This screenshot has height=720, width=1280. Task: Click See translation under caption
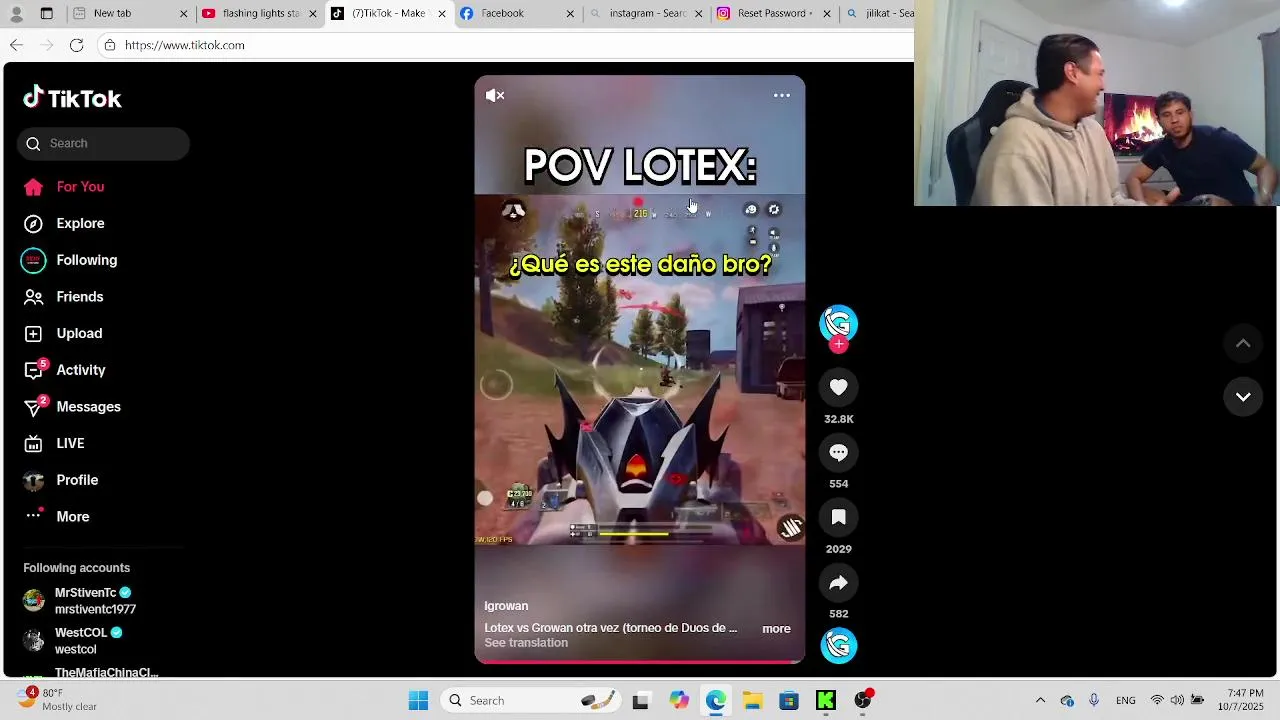pyautogui.click(x=526, y=643)
